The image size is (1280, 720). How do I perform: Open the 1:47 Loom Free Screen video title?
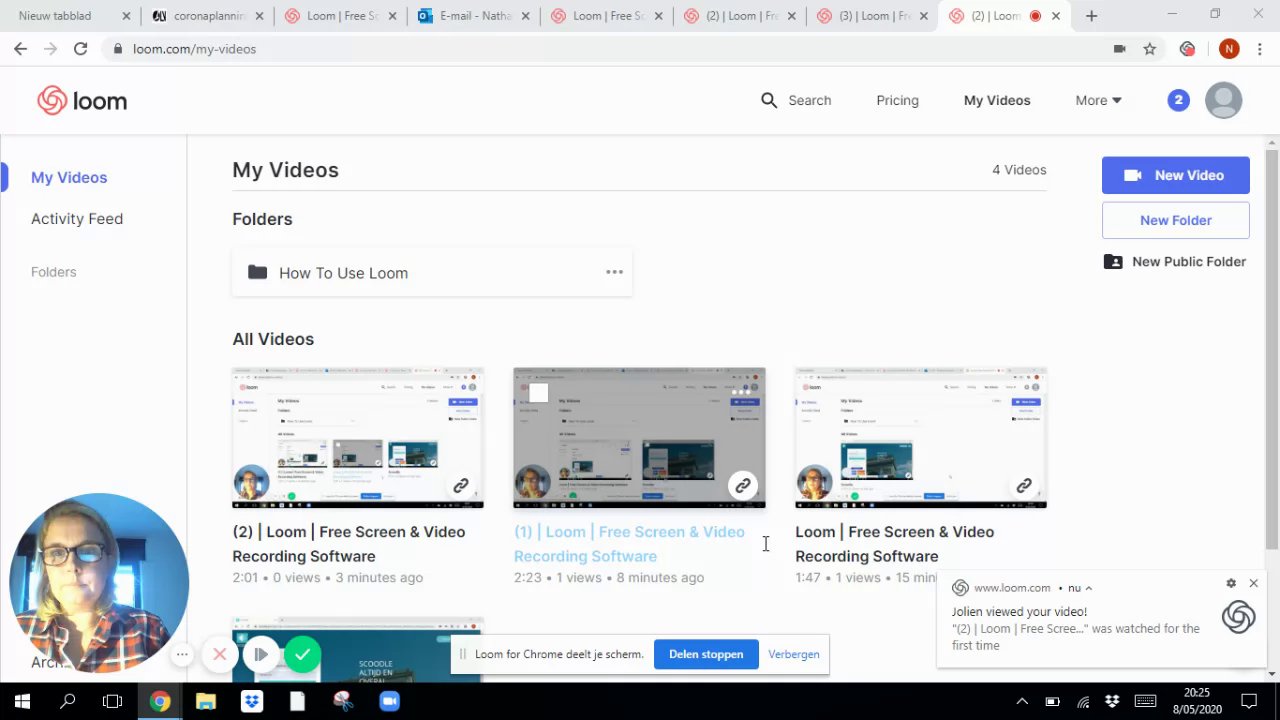click(895, 544)
